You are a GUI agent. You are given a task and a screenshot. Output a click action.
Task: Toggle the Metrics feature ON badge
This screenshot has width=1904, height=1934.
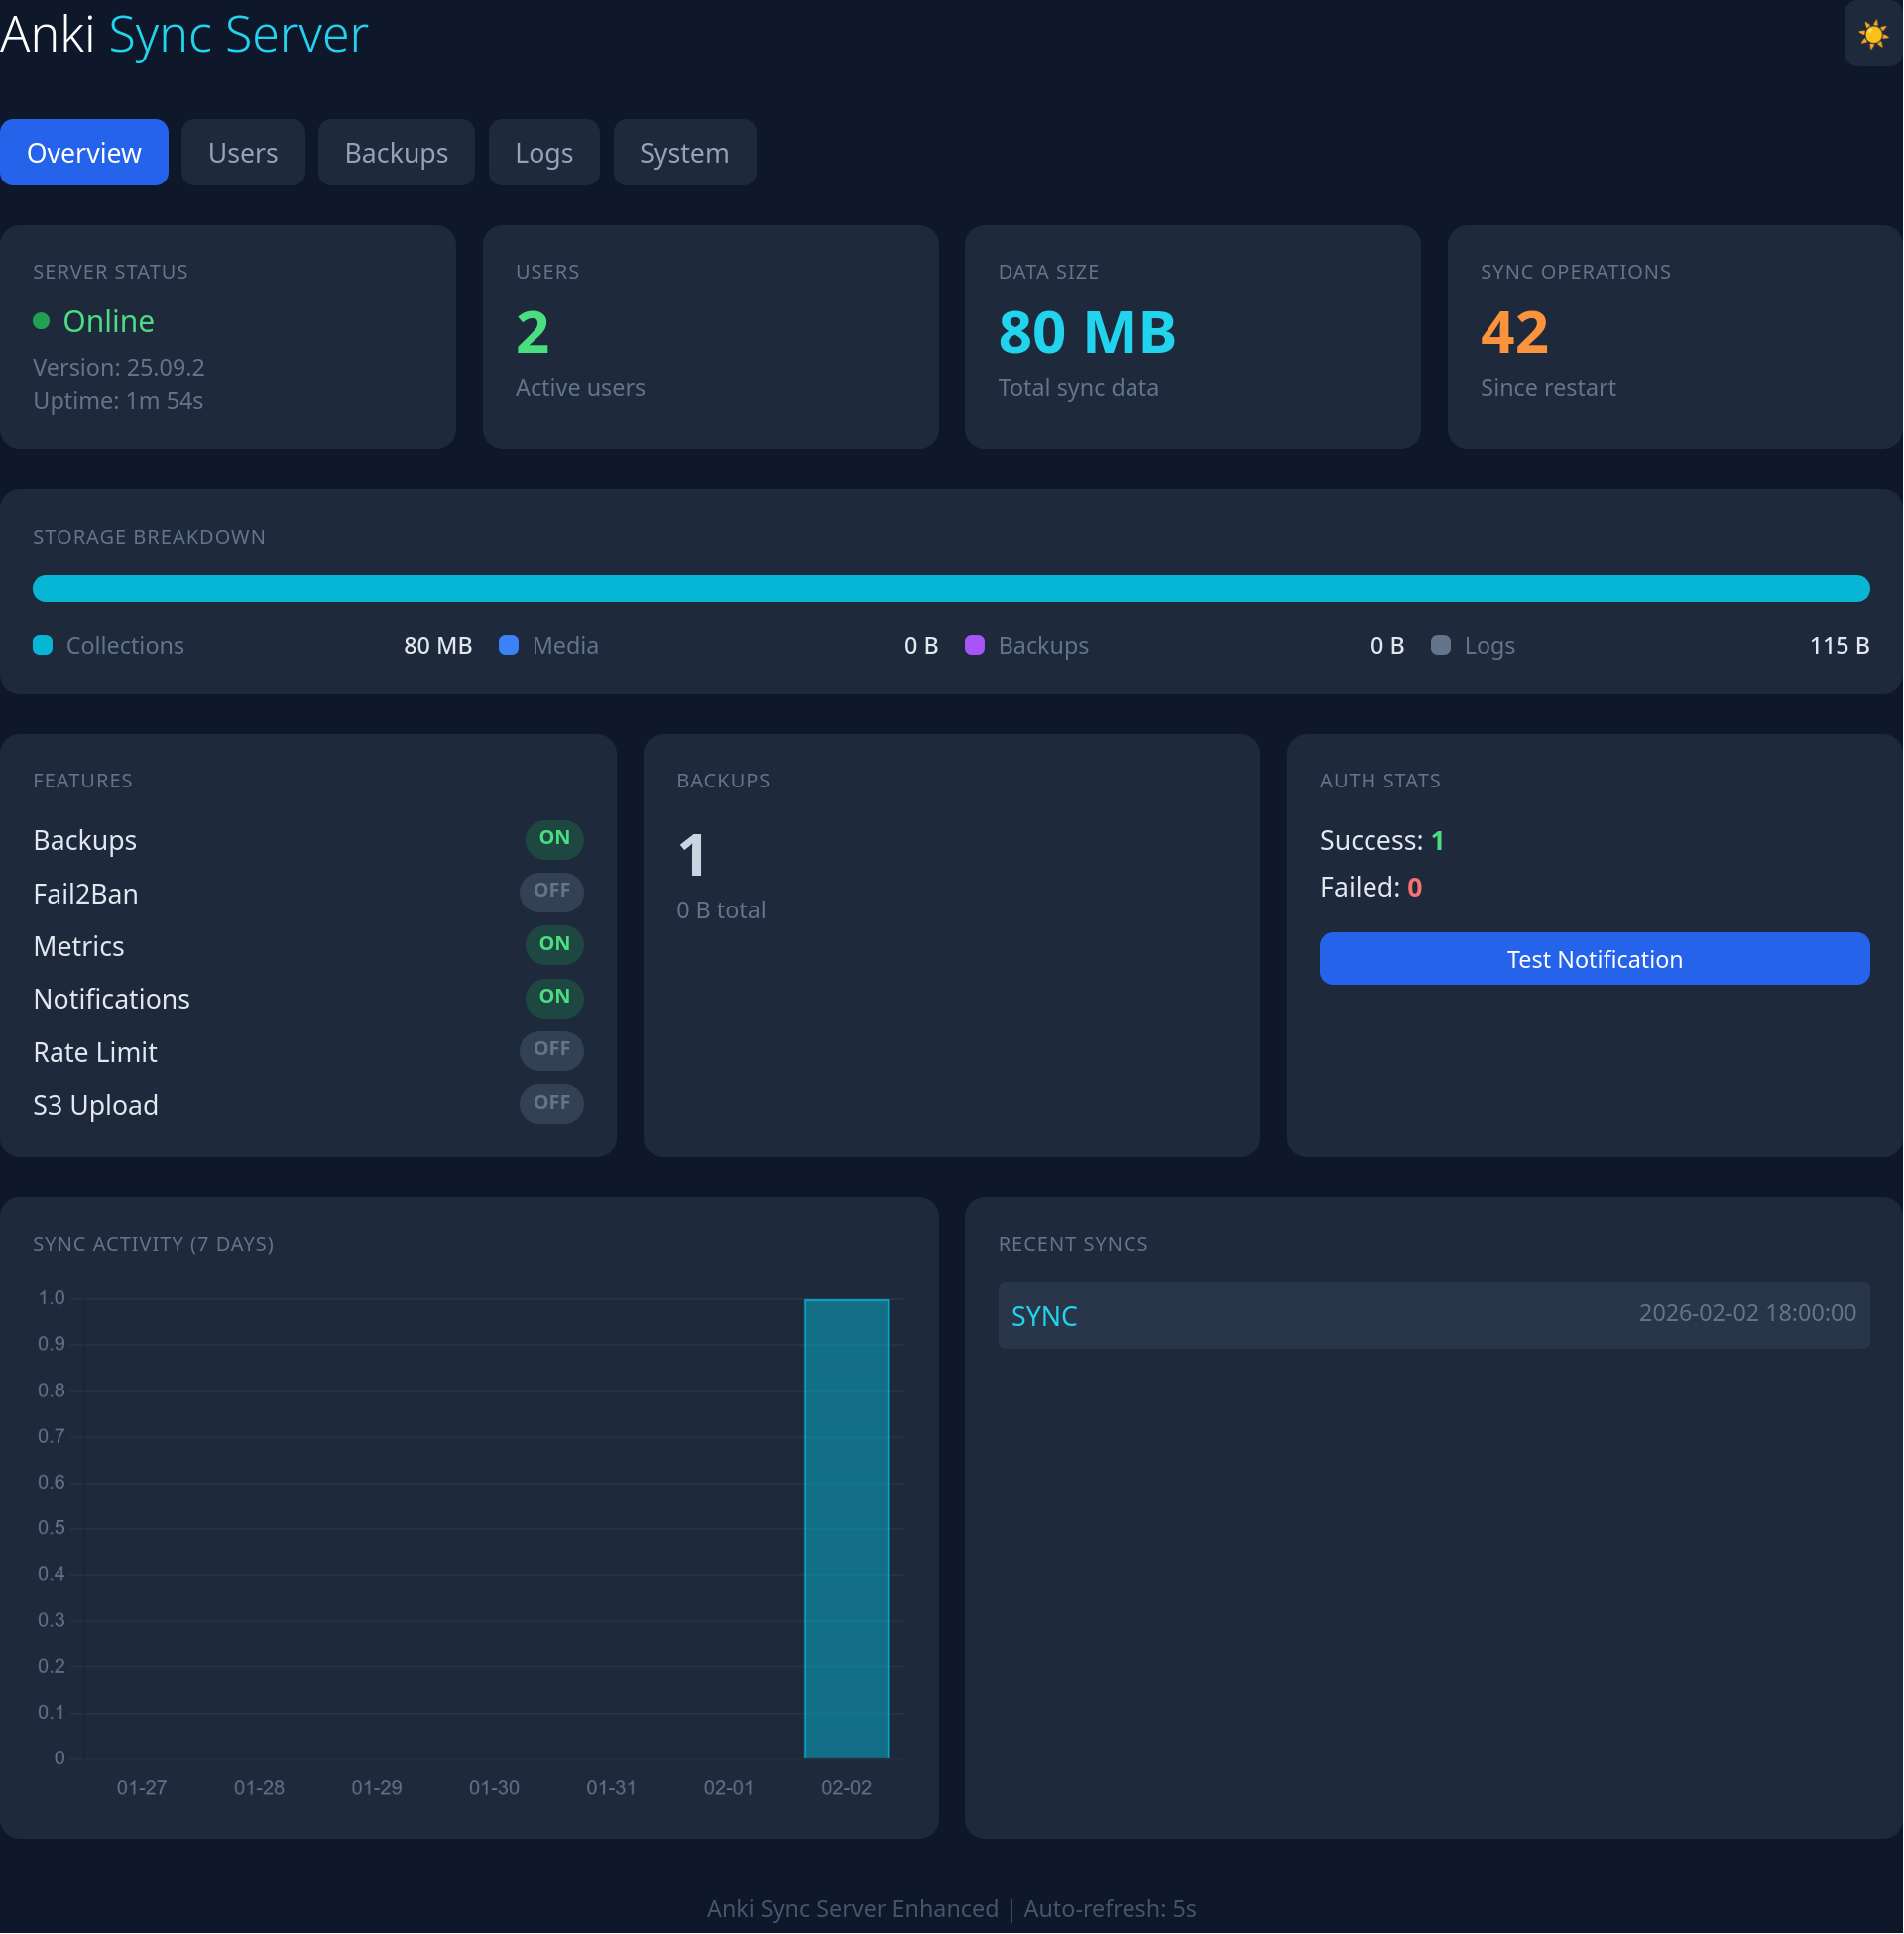pos(554,944)
